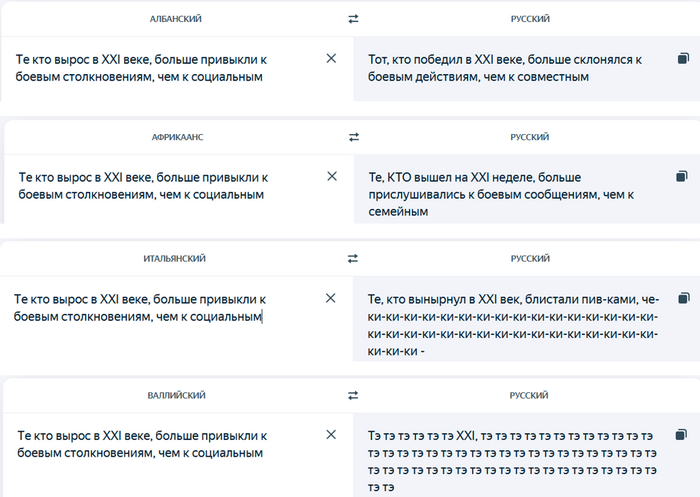Open the АФРИКААНС source language selector
The height and width of the screenshot is (497, 700).
176,136
